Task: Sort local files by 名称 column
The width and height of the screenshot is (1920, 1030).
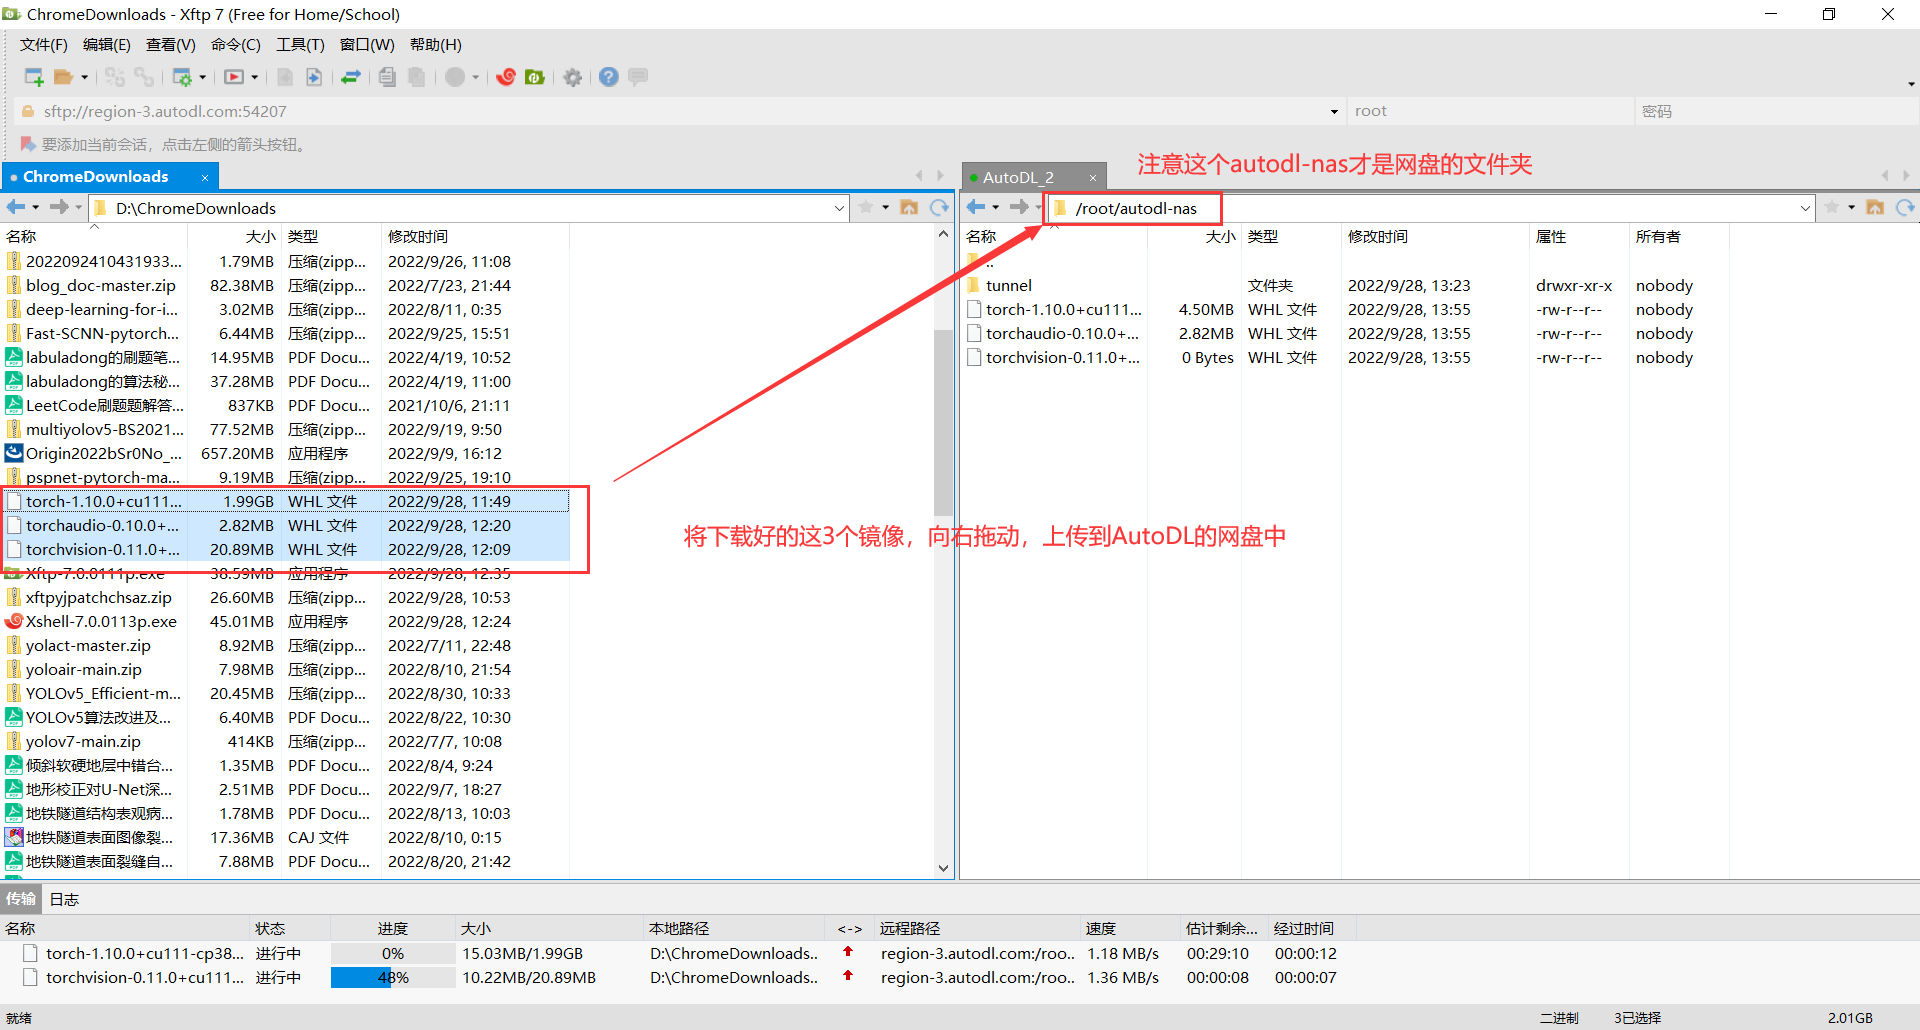Action: [95, 237]
